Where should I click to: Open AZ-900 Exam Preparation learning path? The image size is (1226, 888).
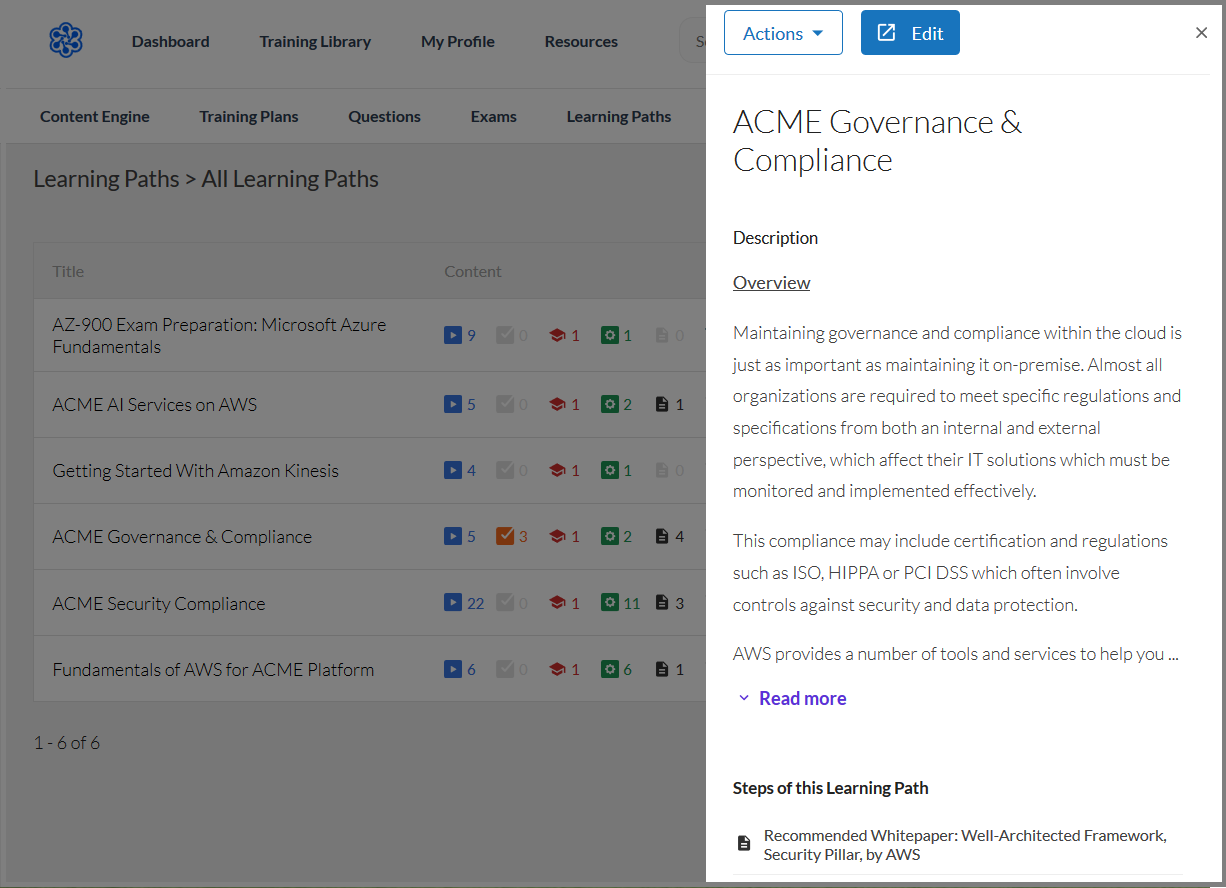[219, 336]
